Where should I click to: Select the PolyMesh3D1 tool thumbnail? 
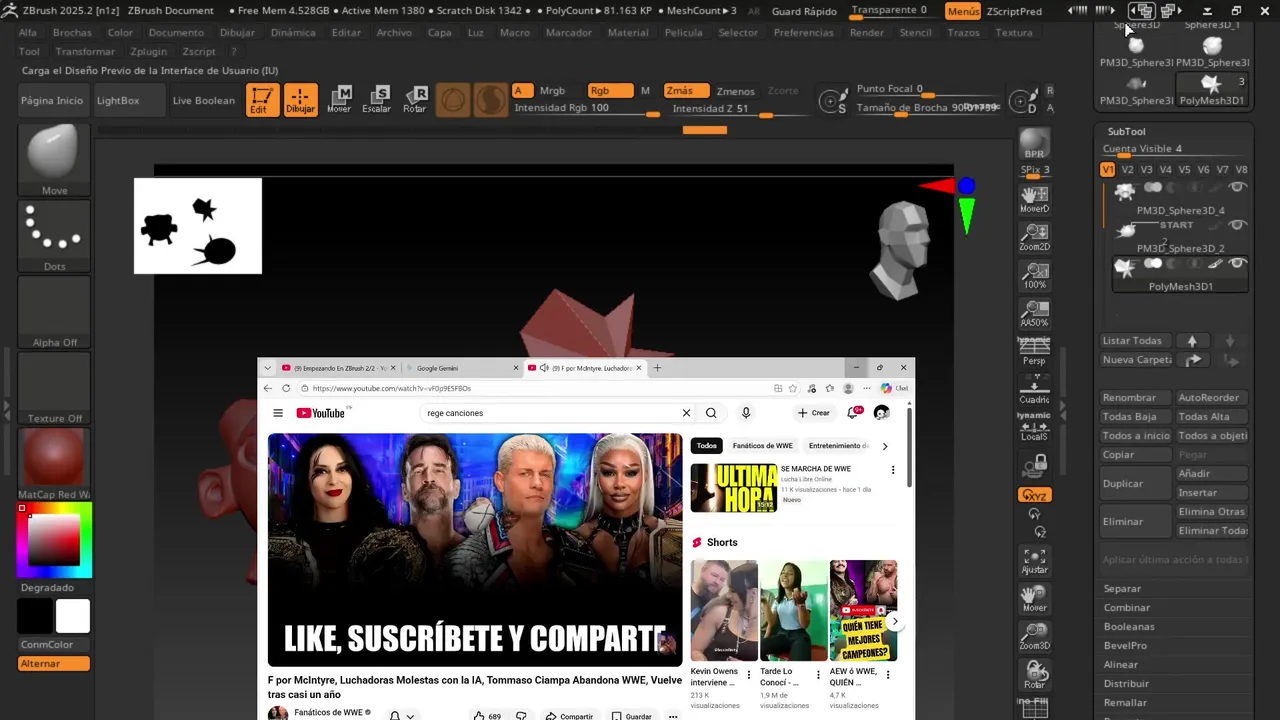coord(1212,89)
